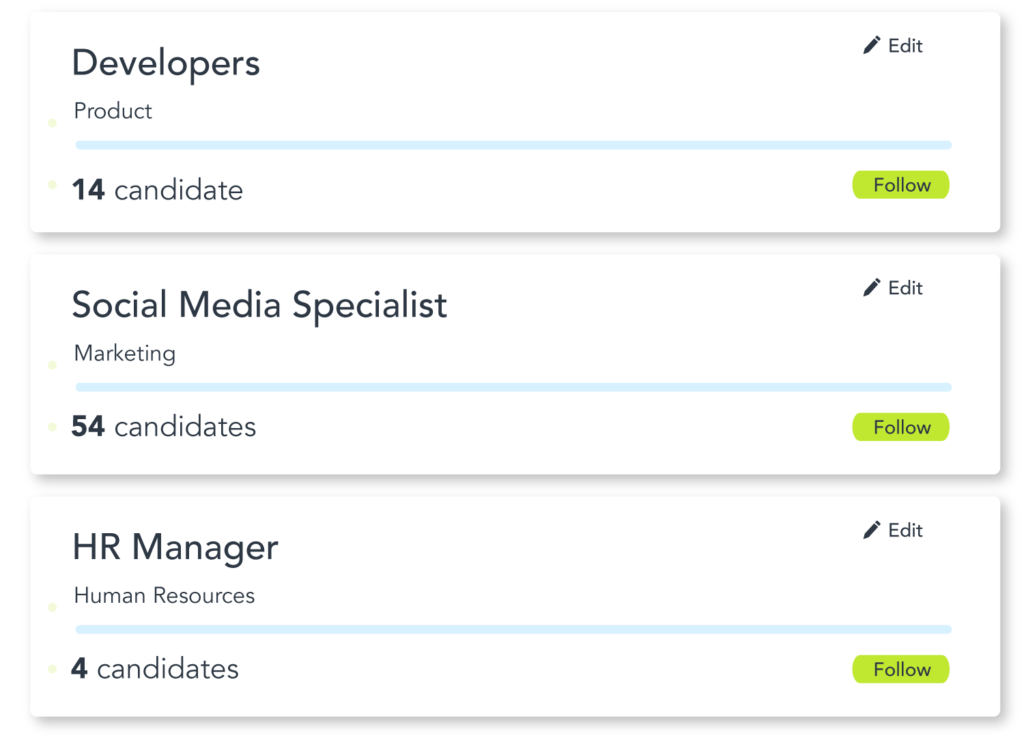Click the pencil icon on Developers card
The height and width of the screenshot is (740, 1024).
(871, 45)
